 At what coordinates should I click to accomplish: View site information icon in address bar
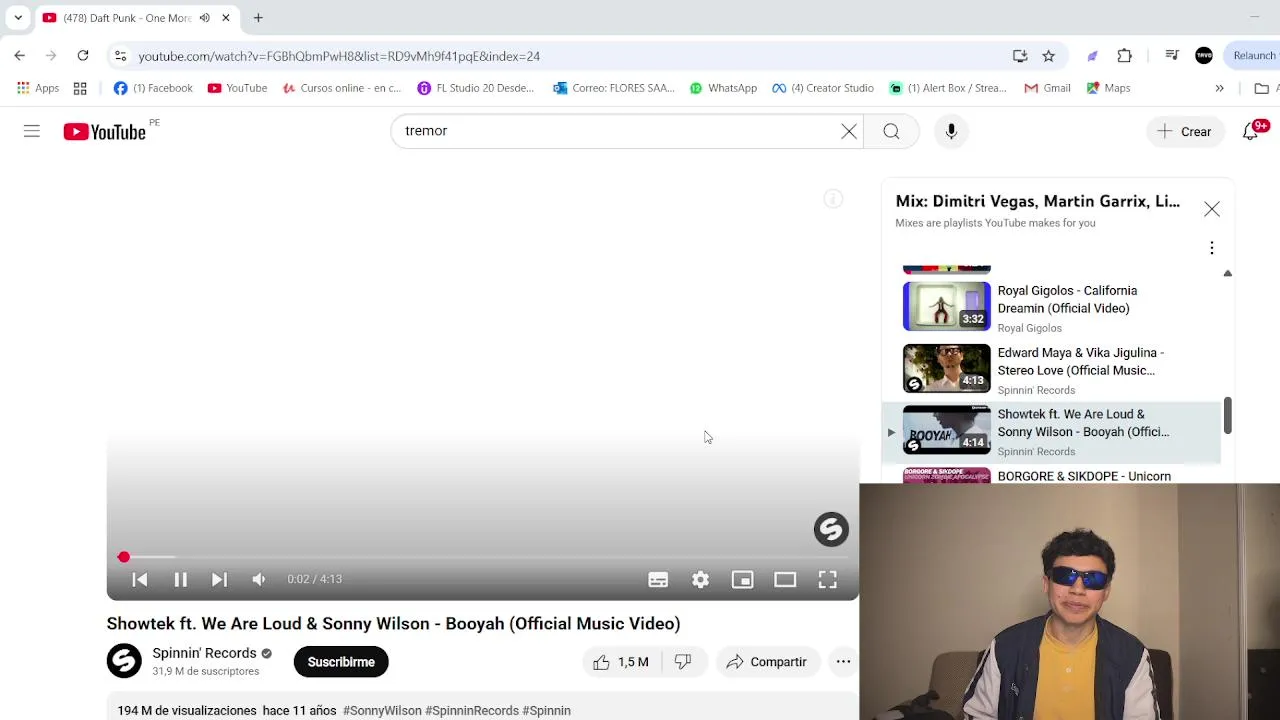(120, 56)
